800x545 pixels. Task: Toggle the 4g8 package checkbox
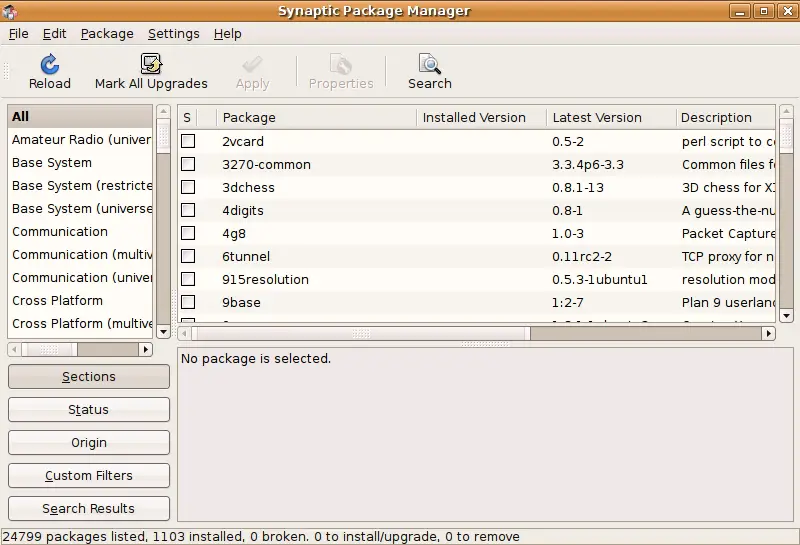[x=188, y=233]
